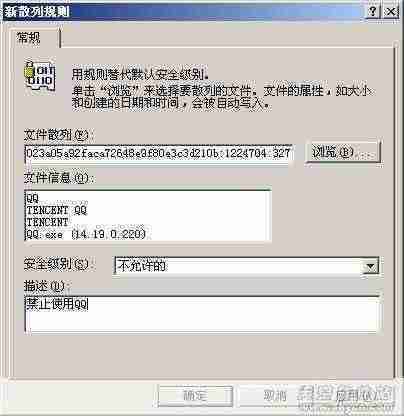This screenshot has width=404, height=416.
Task: Open file browser with 浏览 button
Action: pyautogui.click(x=343, y=152)
